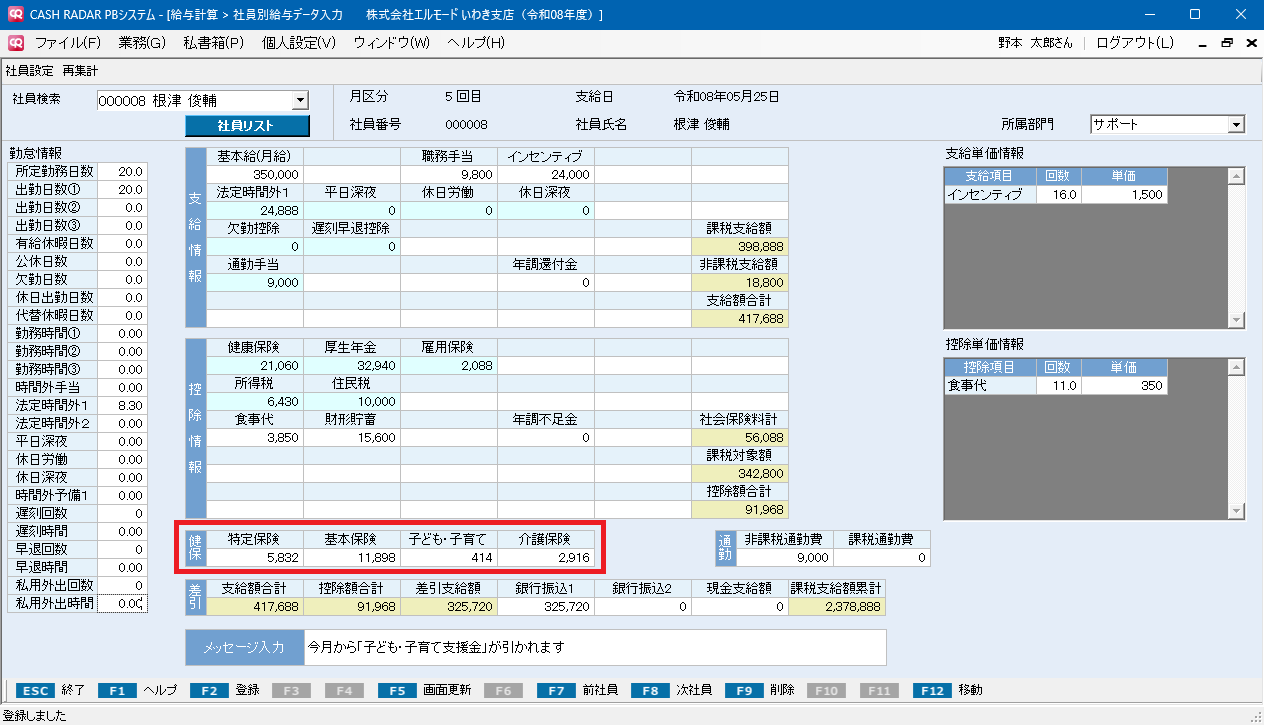This screenshot has width=1264, height=725.
Task: Click 再集計 in the toolbar
Action: 80,71
